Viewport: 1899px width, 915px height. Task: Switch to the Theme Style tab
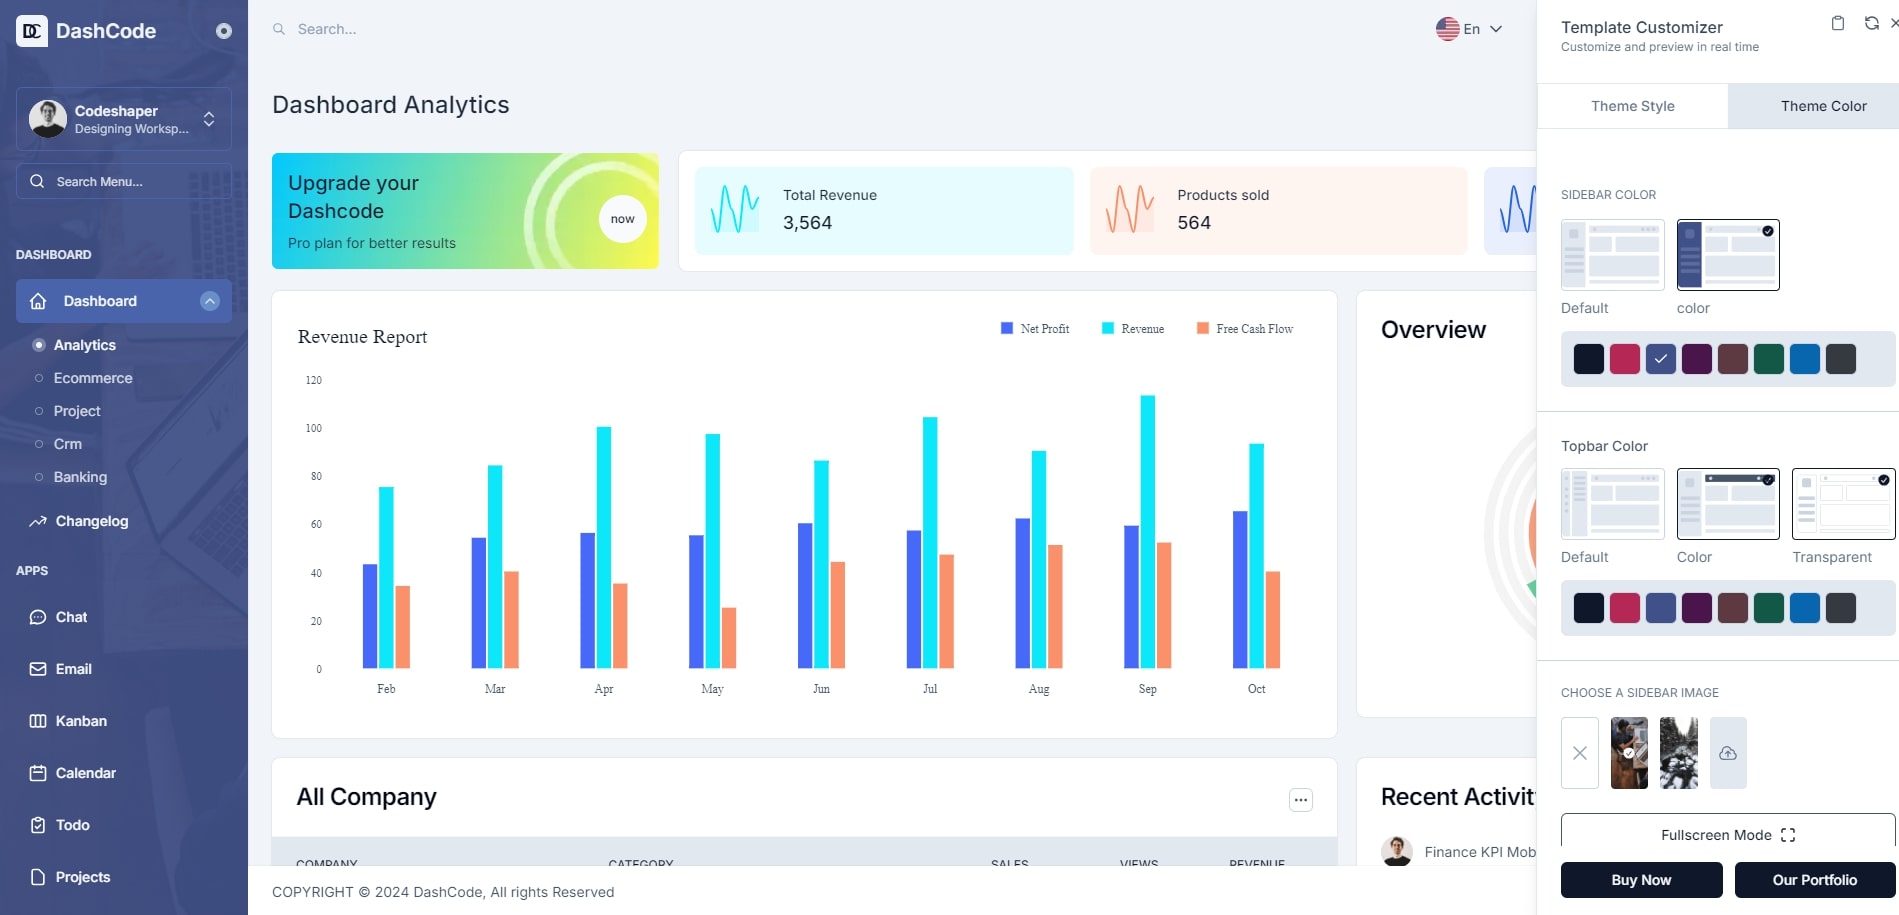click(1633, 106)
